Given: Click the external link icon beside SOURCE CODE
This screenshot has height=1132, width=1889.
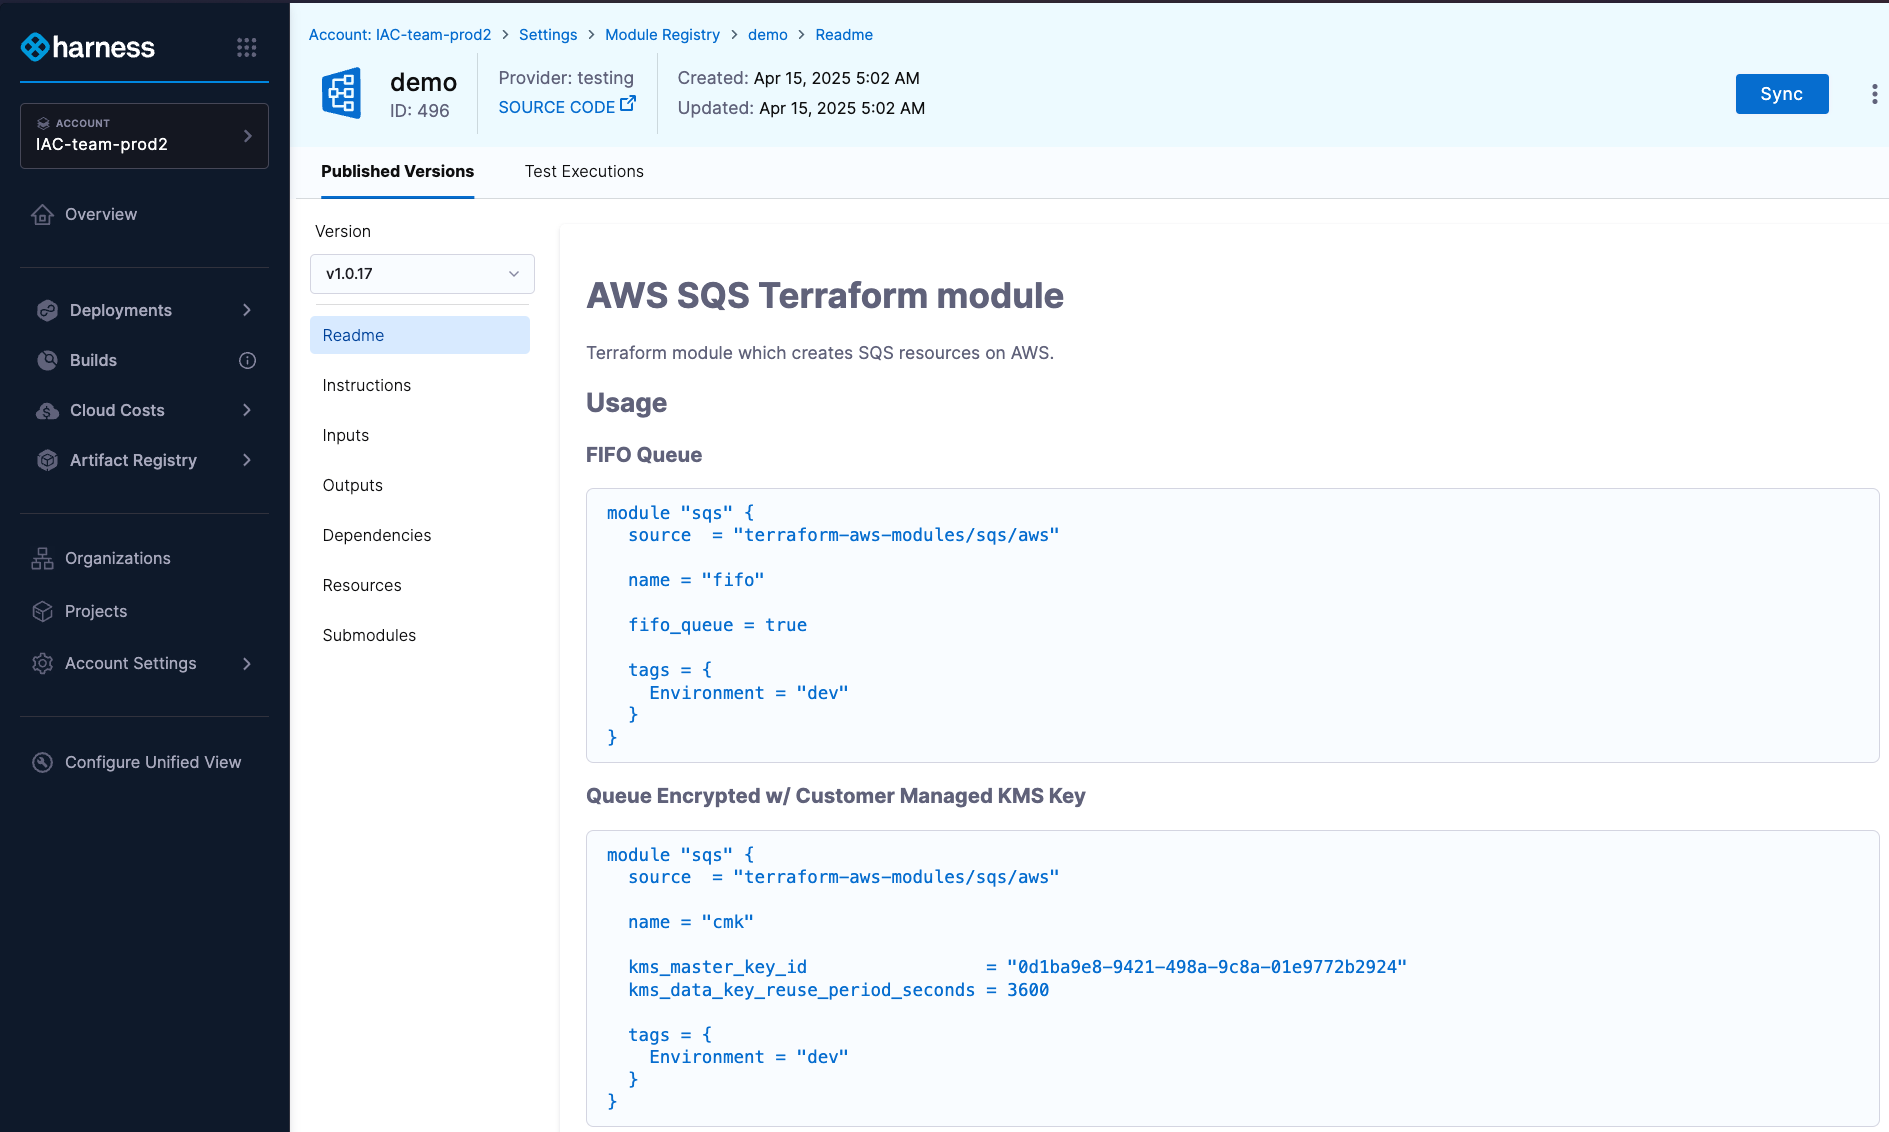Looking at the screenshot, I should tap(628, 103).
